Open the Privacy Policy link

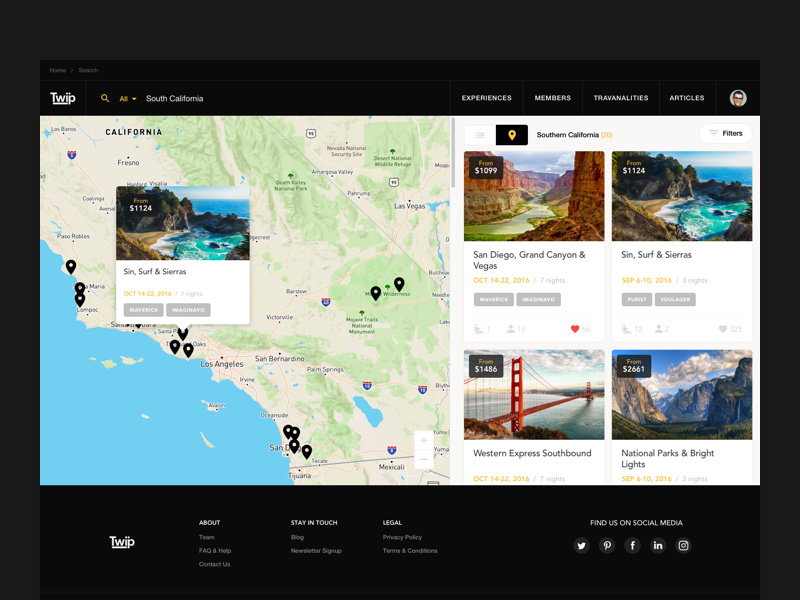[402, 537]
